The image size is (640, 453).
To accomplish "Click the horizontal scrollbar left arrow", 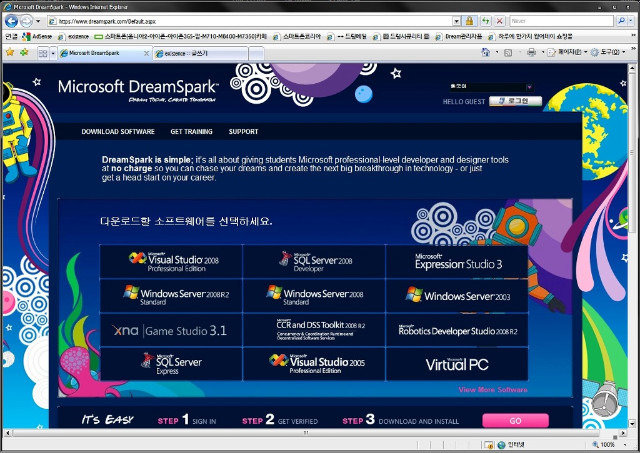I will pyautogui.click(x=7, y=433).
